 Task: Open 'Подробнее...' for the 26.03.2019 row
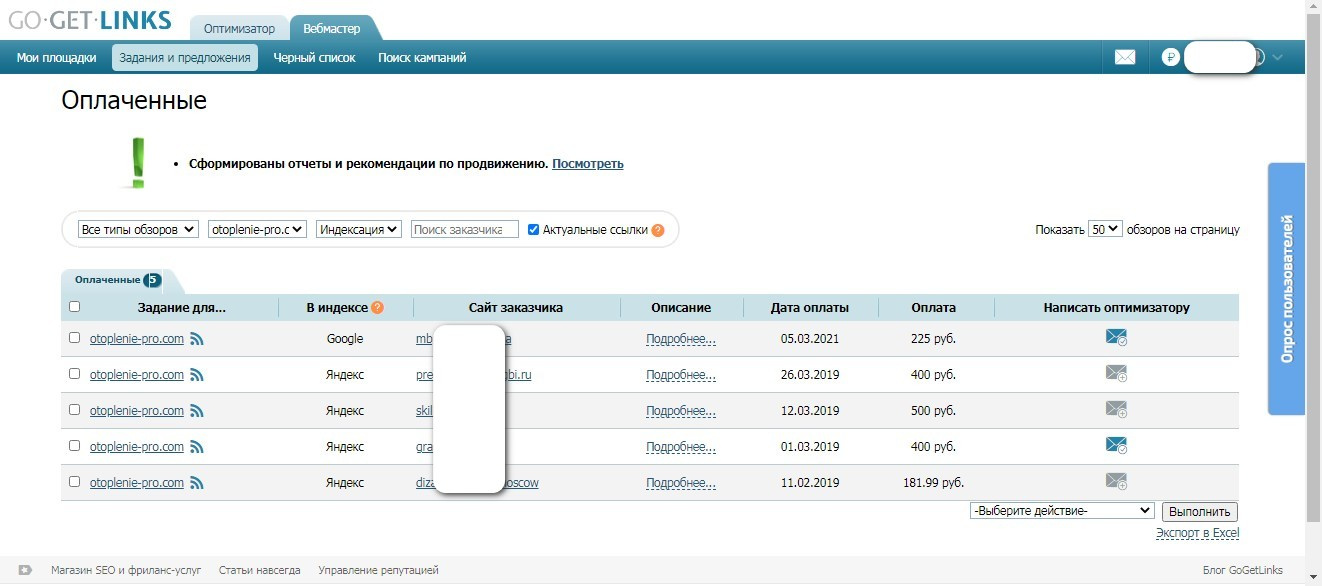point(681,375)
